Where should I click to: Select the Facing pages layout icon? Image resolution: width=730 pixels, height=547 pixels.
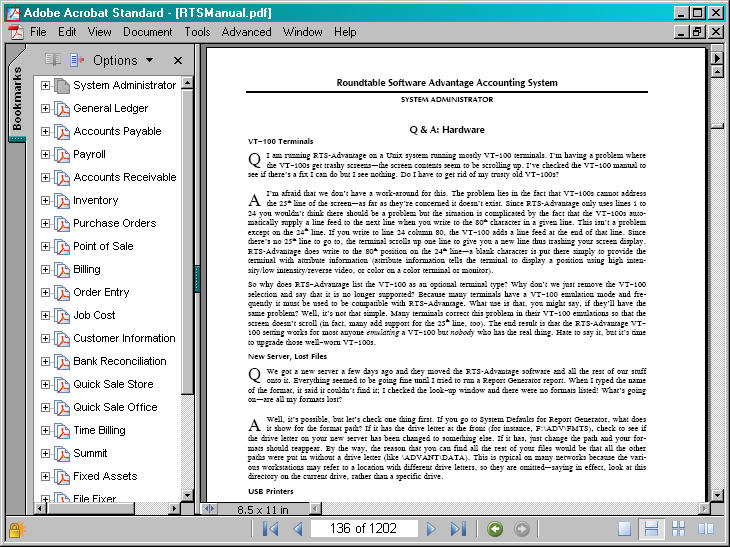click(x=706, y=529)
